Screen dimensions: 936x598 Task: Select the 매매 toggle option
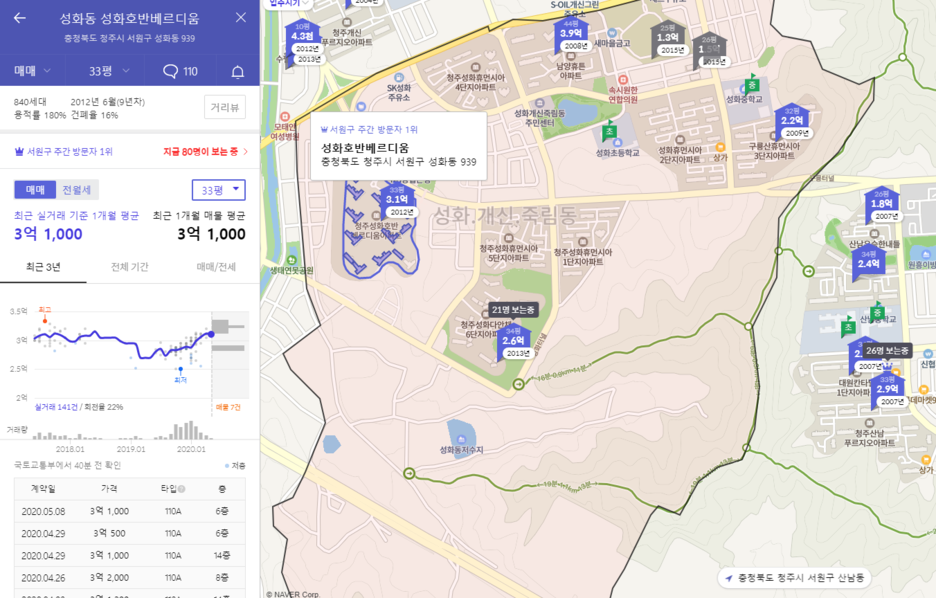click(x=35, y=190)
